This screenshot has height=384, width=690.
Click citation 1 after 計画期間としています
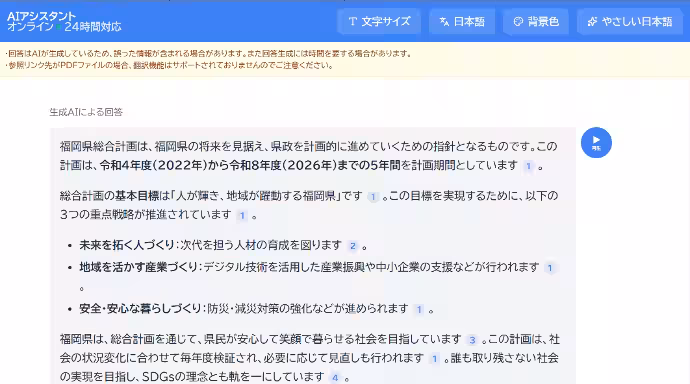tap(528, 166)
